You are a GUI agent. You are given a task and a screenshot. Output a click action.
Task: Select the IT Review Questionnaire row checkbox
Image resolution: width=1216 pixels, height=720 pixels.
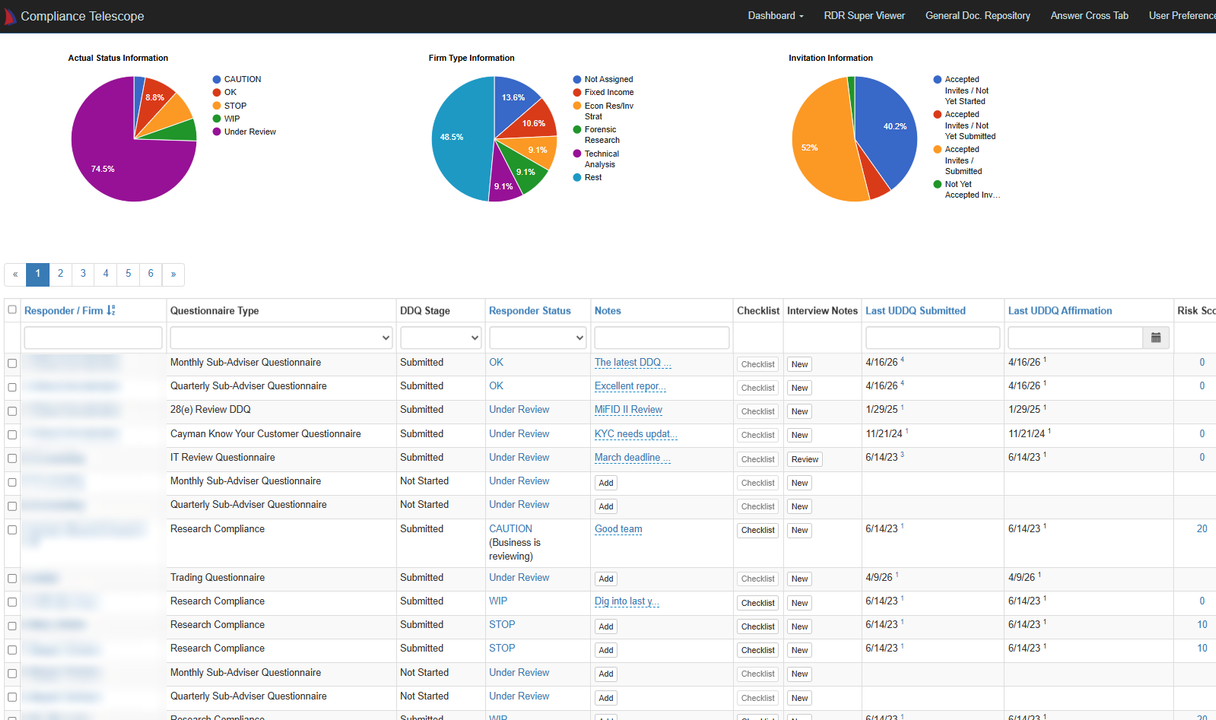[12, 459]
